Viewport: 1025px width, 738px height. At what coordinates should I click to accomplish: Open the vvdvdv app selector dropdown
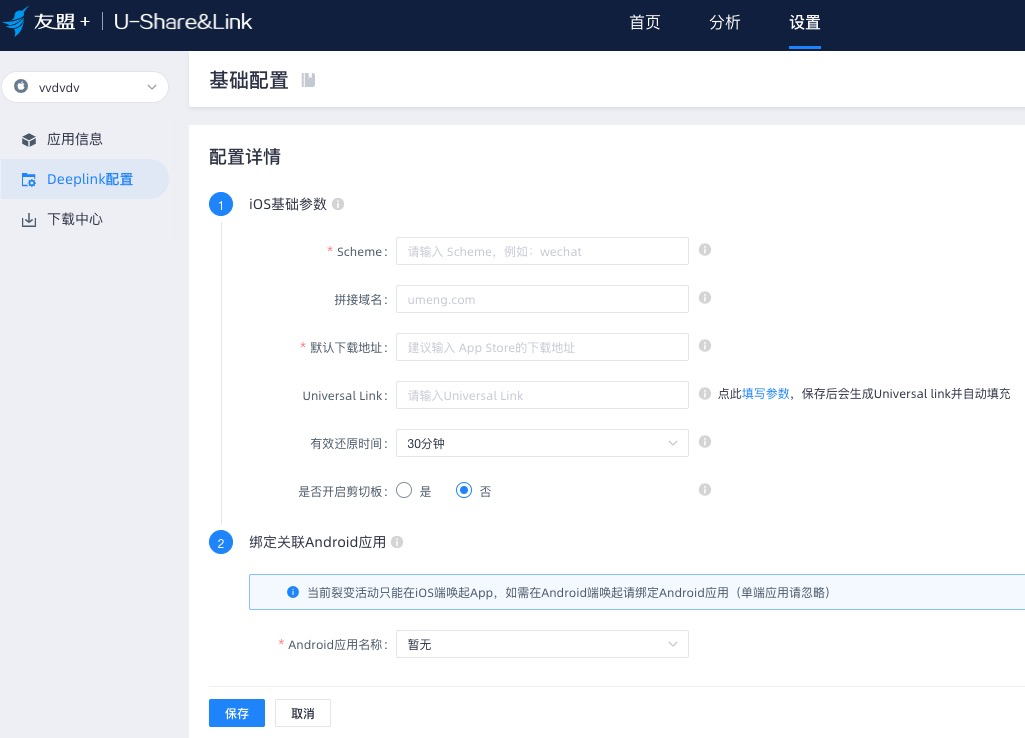tap(85, 87)
